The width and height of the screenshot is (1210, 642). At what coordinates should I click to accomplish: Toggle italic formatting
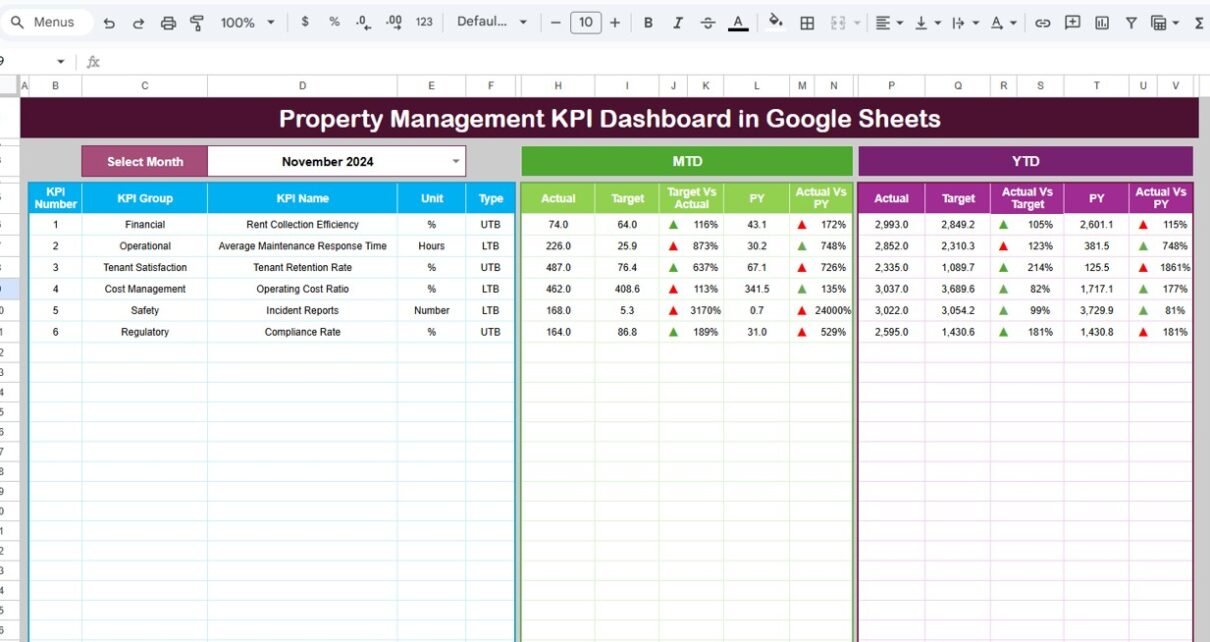pos(678,22)
